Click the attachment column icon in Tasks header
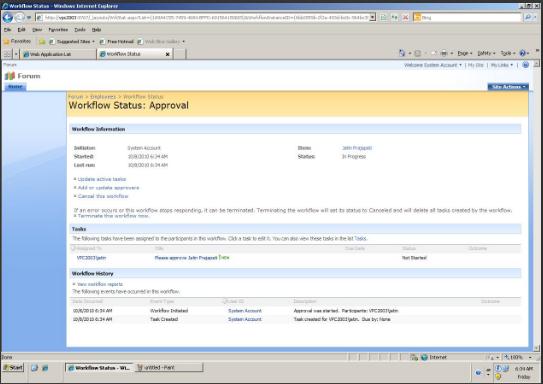The height and width of the screenshot is (384, 543). (x=73, y=248)
